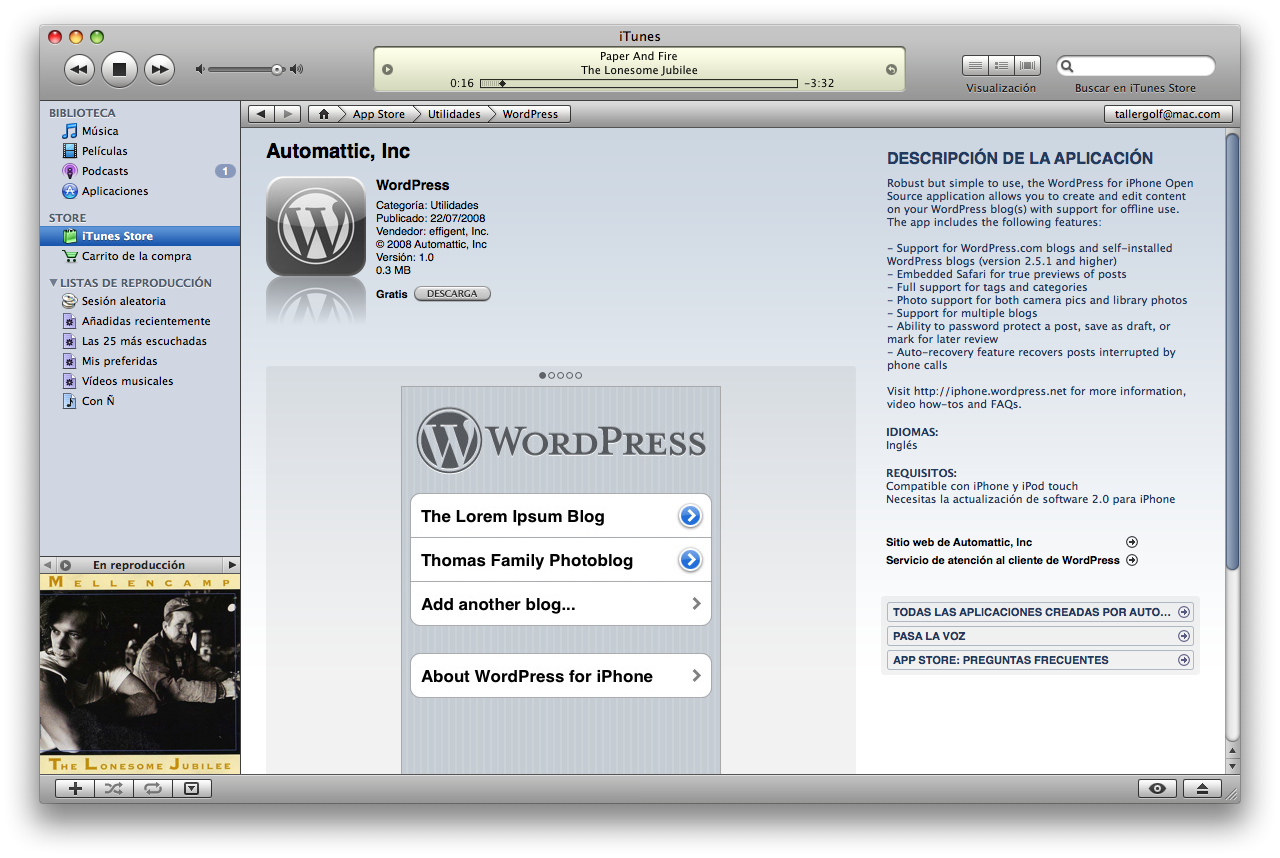Select the first screenshot page dot
The height and width of the screenshot is (858, 1280).
543,376
